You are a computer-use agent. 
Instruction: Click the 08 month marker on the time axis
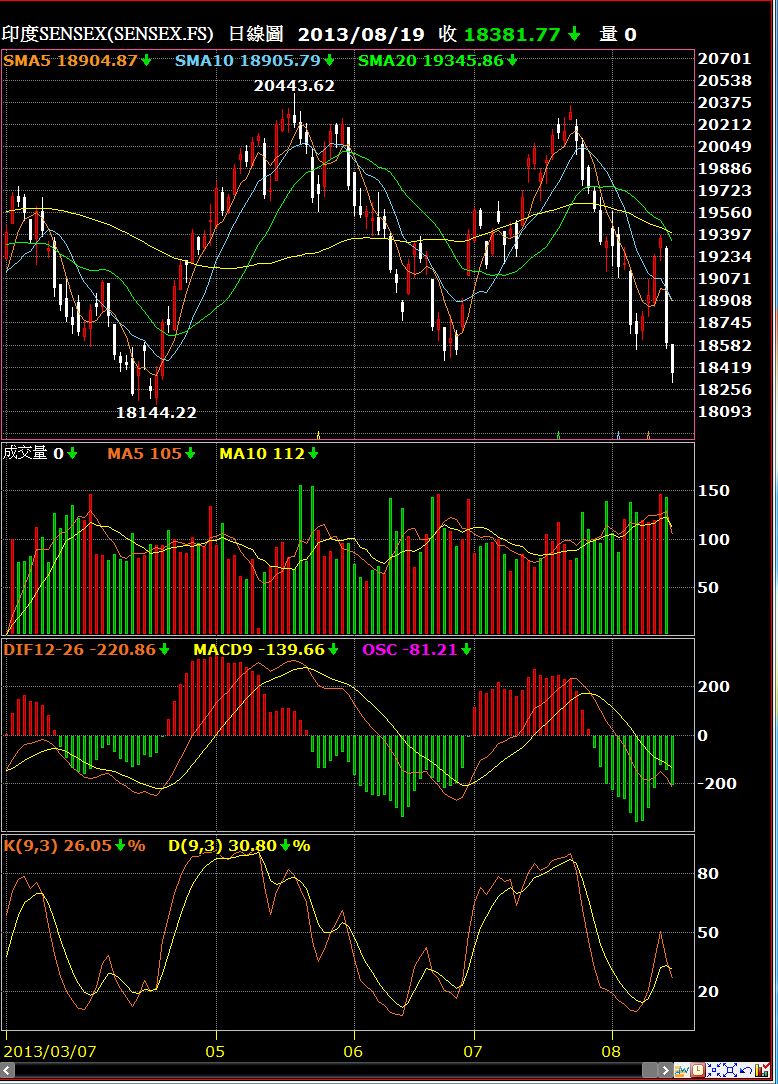pos(611,1052)
